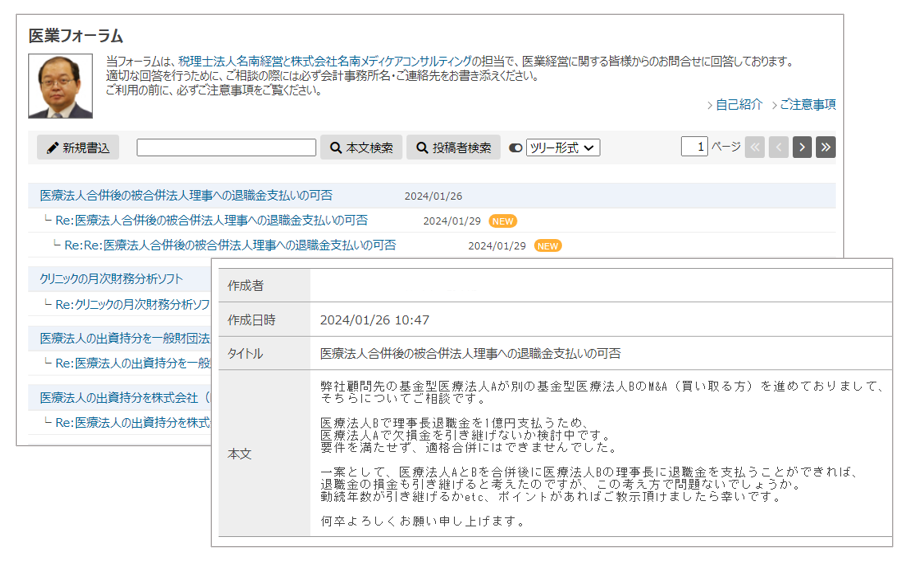The image size is (913, 564).
Task: Open the 自己紹介 link
Action: coord(739,105)
